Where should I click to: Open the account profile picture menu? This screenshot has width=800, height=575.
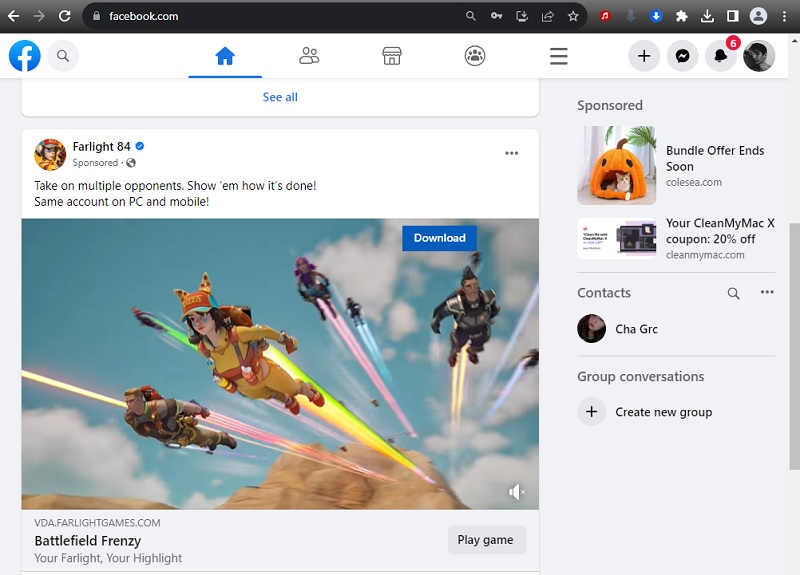pos(759,56)
